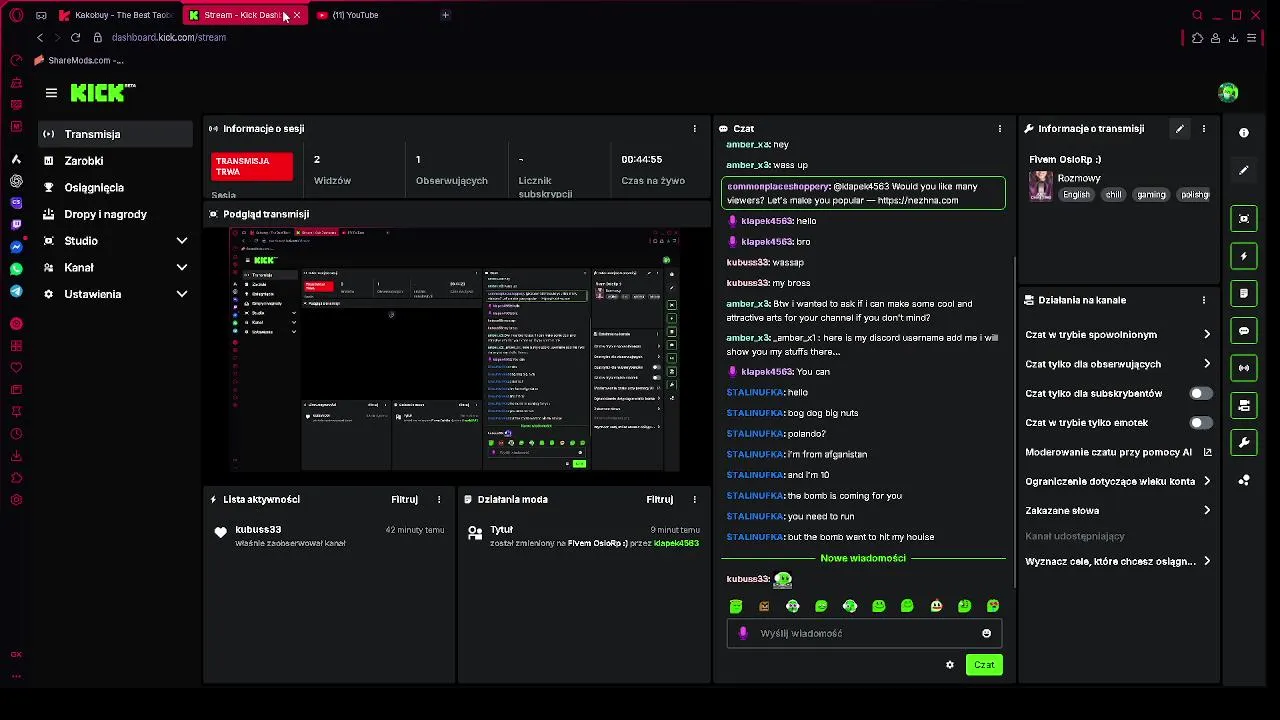The image size is (1280, 720).
Task: Open WhatsApp in Opera sidebar
Action: (16, 269)
